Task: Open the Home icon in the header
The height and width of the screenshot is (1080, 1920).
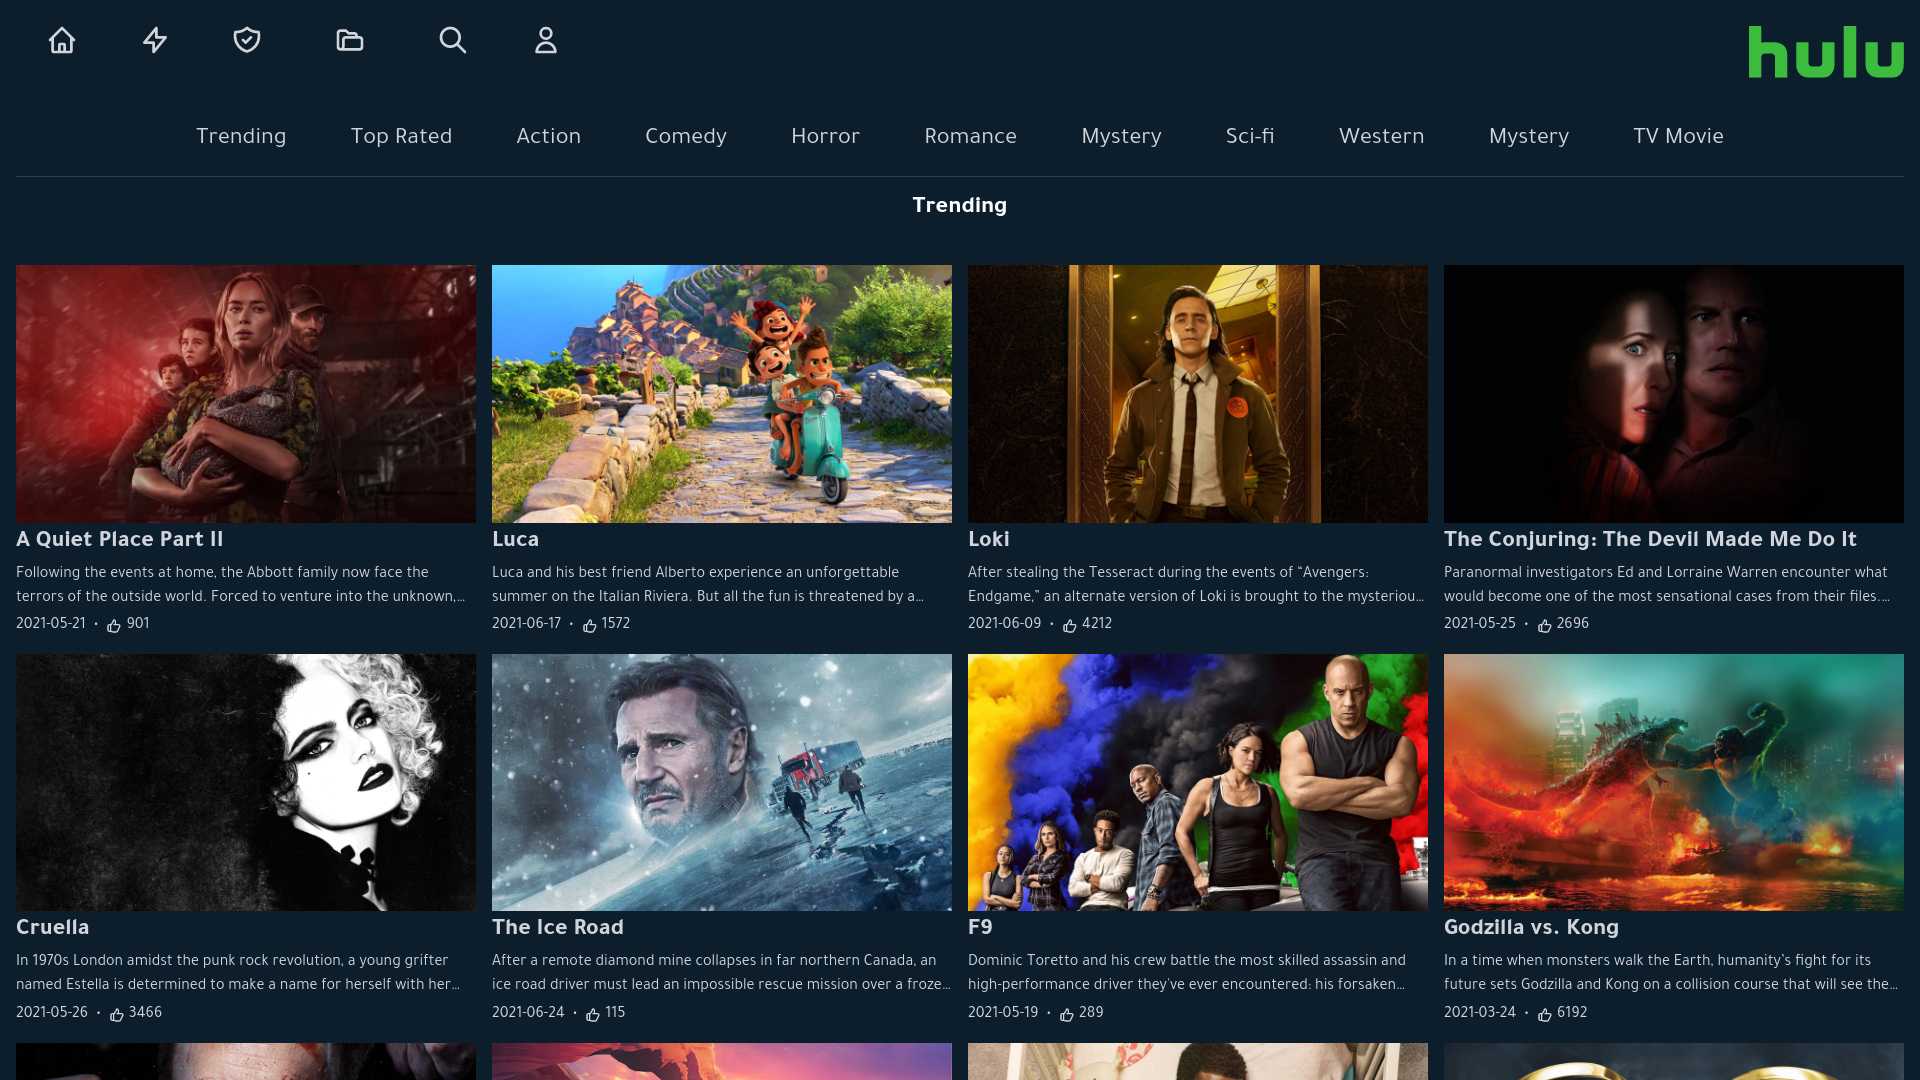Action: point(62,40)
